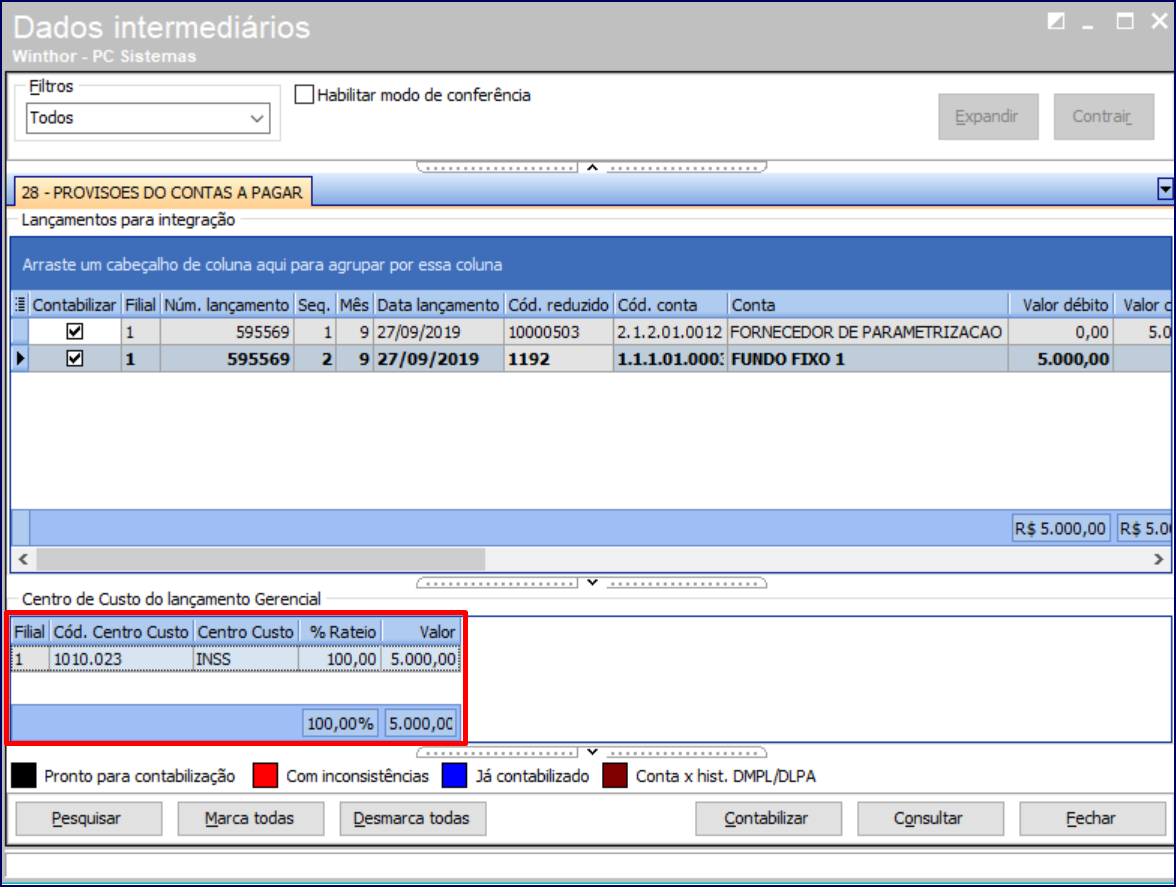Click the Expandir button
1176x887 pixels.
[x=988, y=116]
